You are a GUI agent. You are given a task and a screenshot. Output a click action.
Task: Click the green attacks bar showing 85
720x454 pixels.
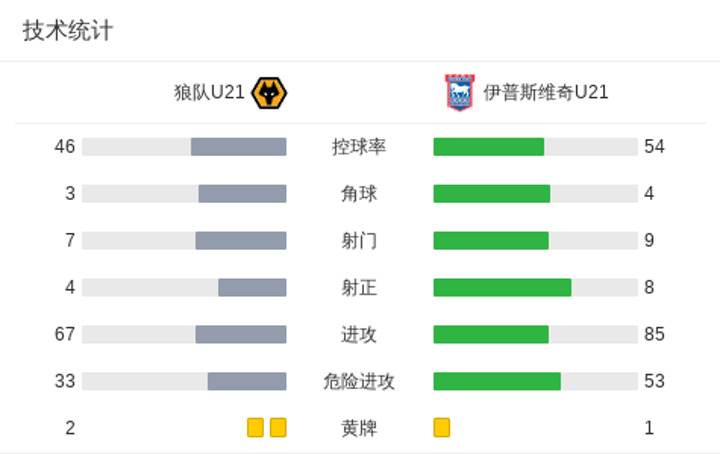491,334
